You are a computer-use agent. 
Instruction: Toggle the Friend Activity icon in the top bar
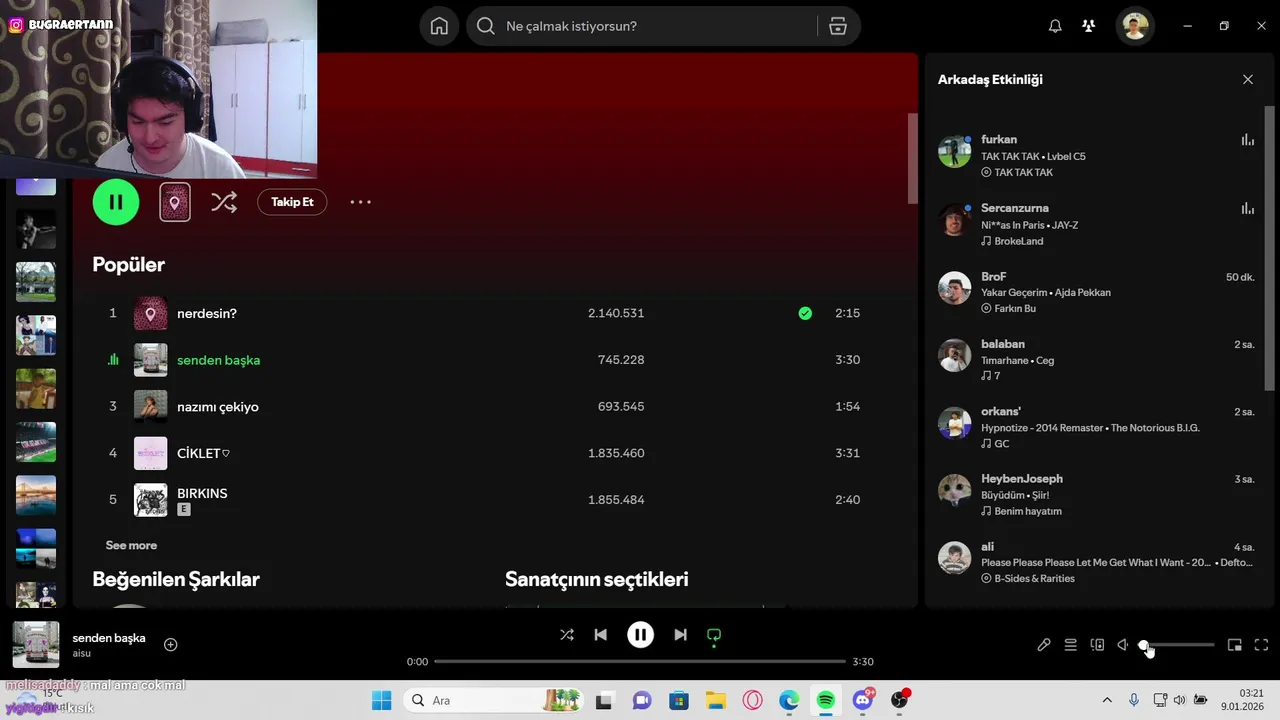point(1089,26)
